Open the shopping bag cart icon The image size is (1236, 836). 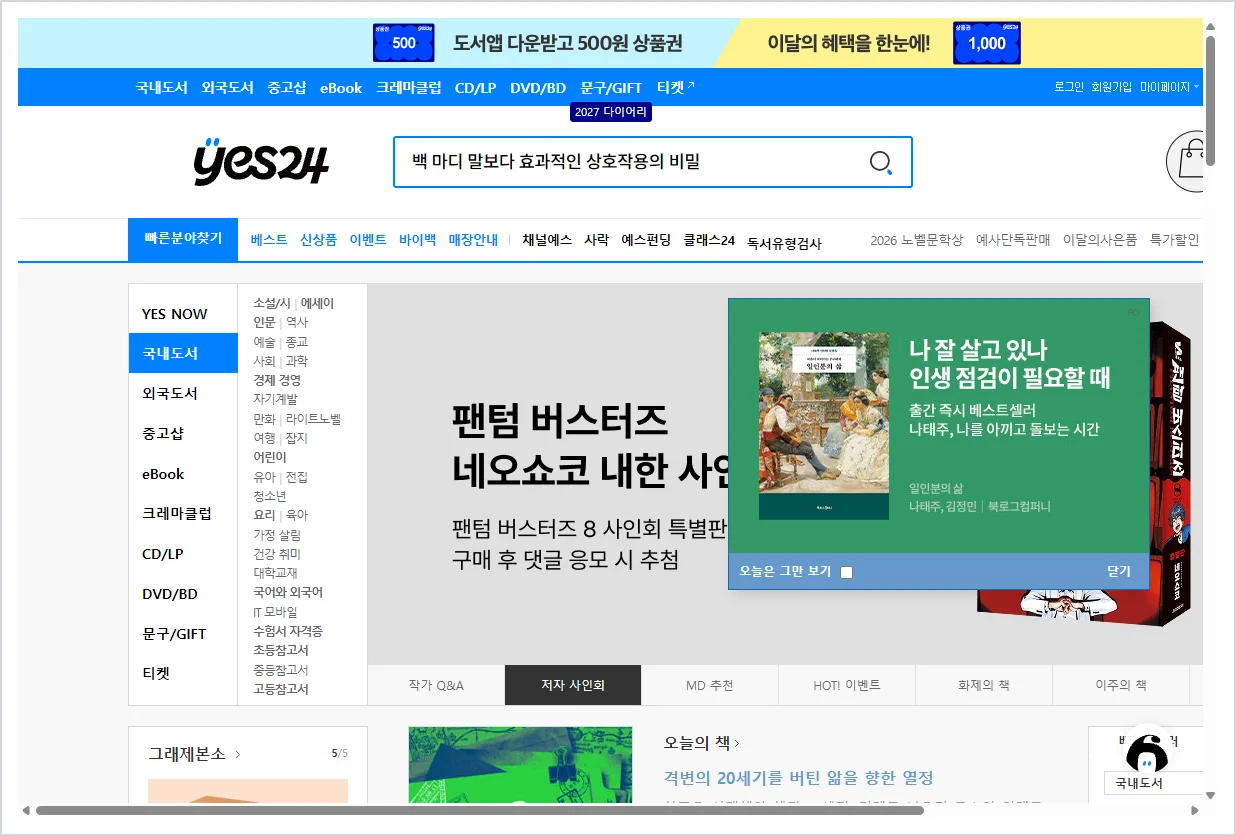coord(1186,161)
